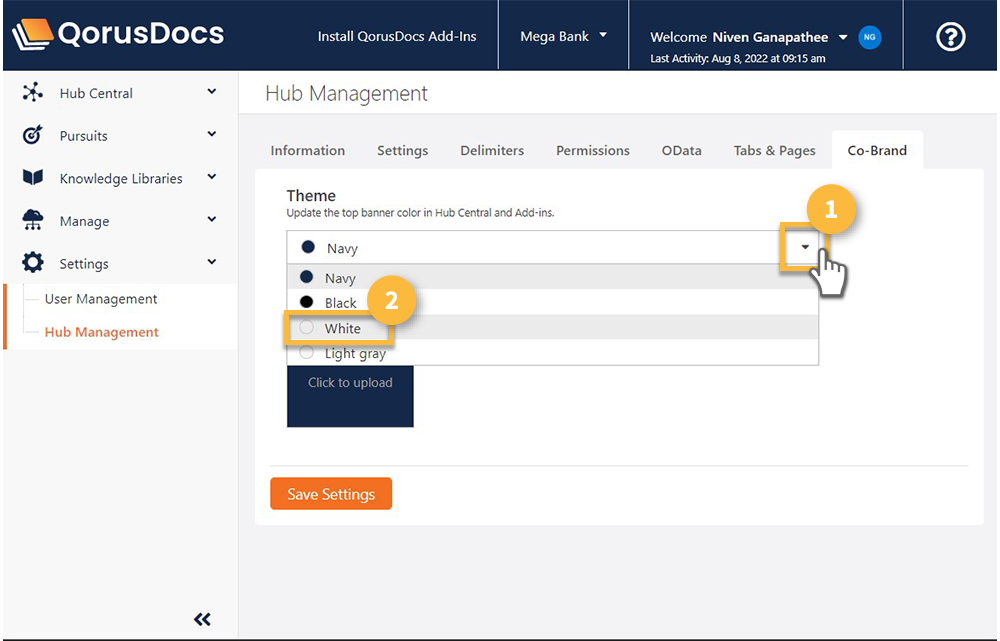1000x641 pixels.
Task: Choose the Black theme option
Action: coord(341,303)
